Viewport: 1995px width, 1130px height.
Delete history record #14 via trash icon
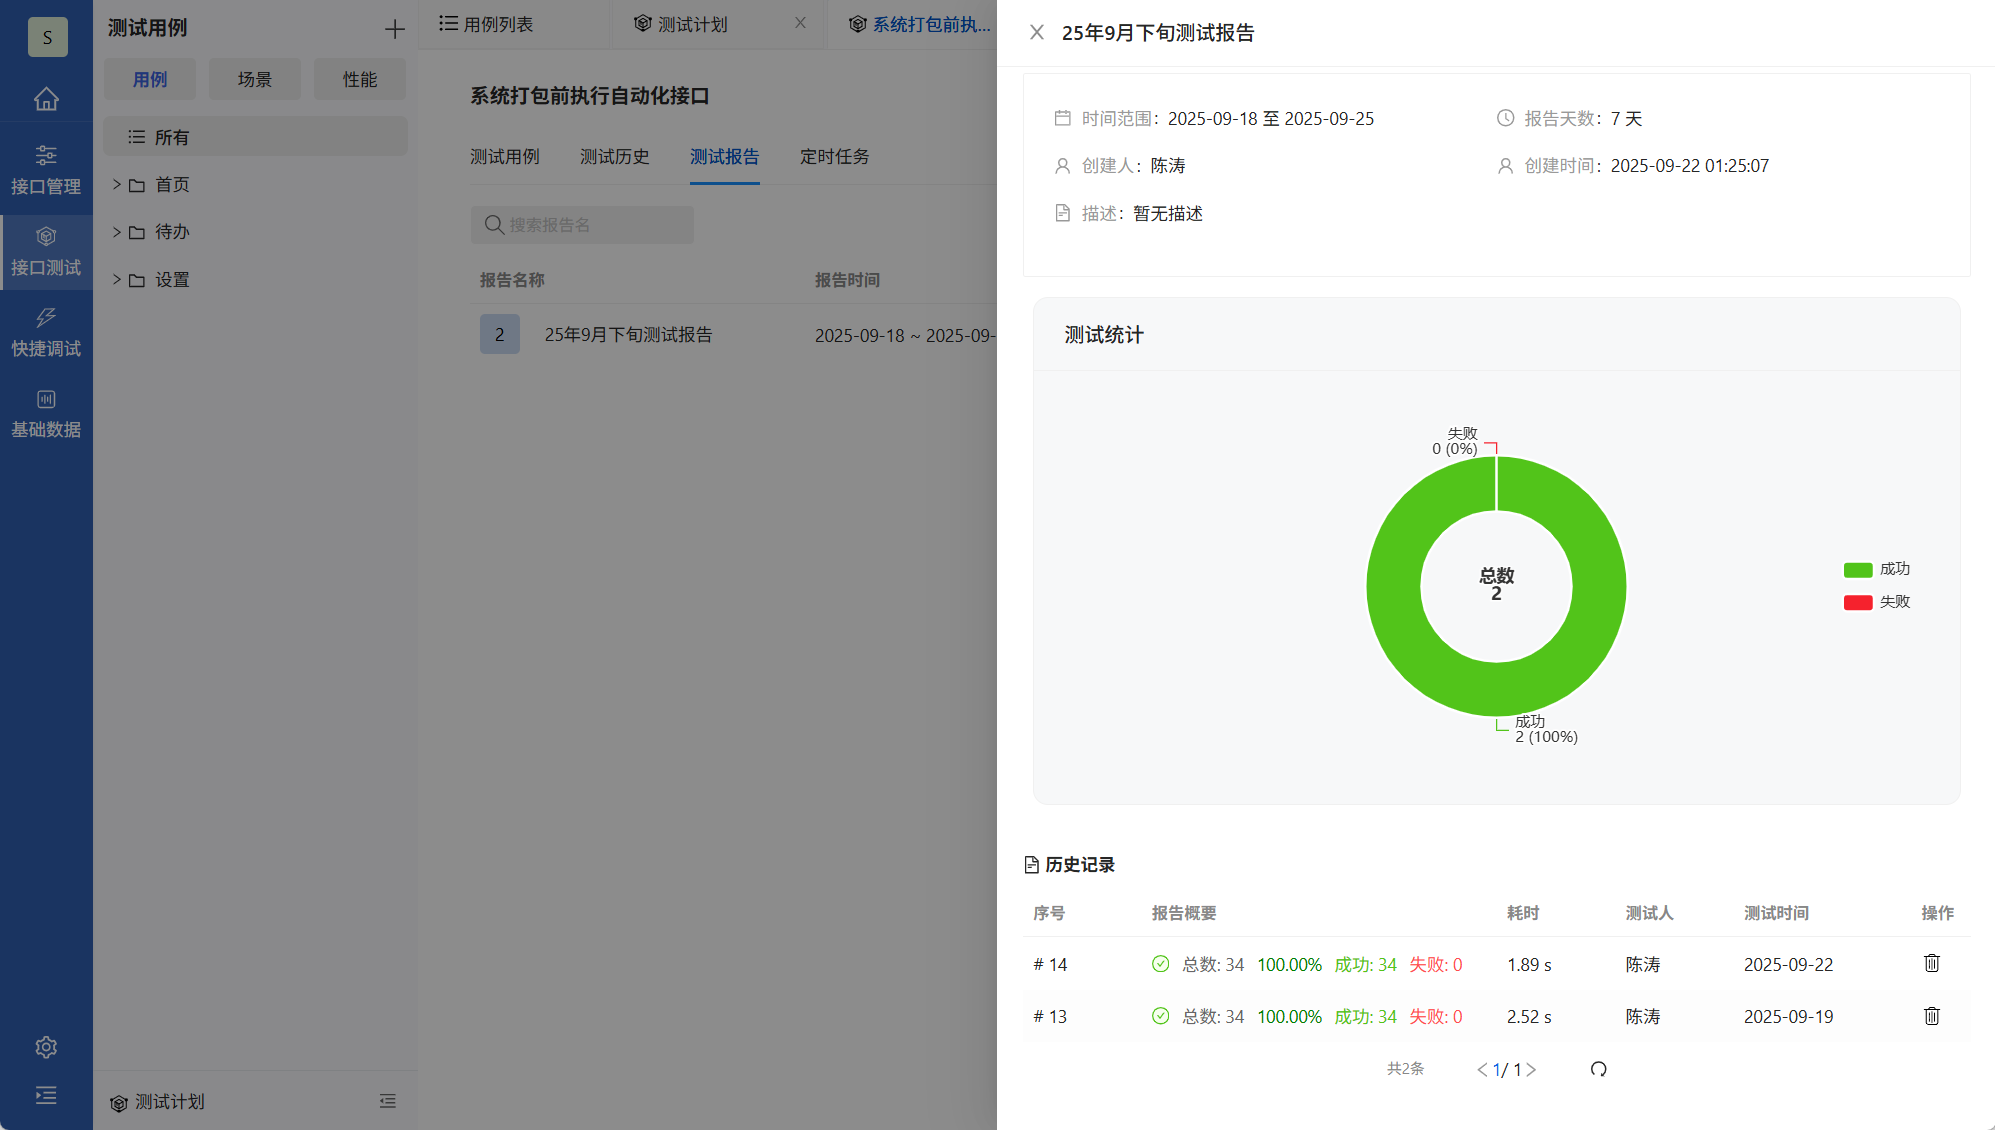[x=1931, y=963]
